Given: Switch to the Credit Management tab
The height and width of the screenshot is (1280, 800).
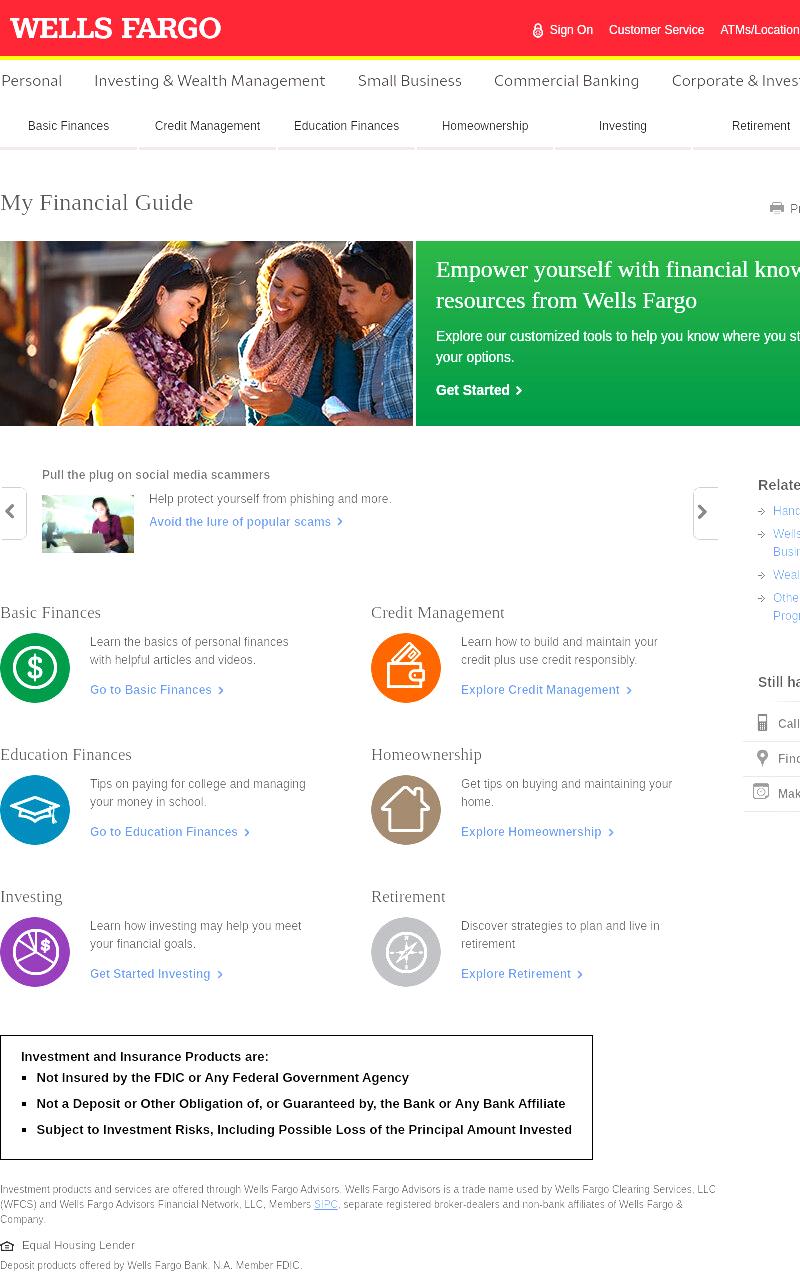Looking at the screenshot, I should pos(207,127).
